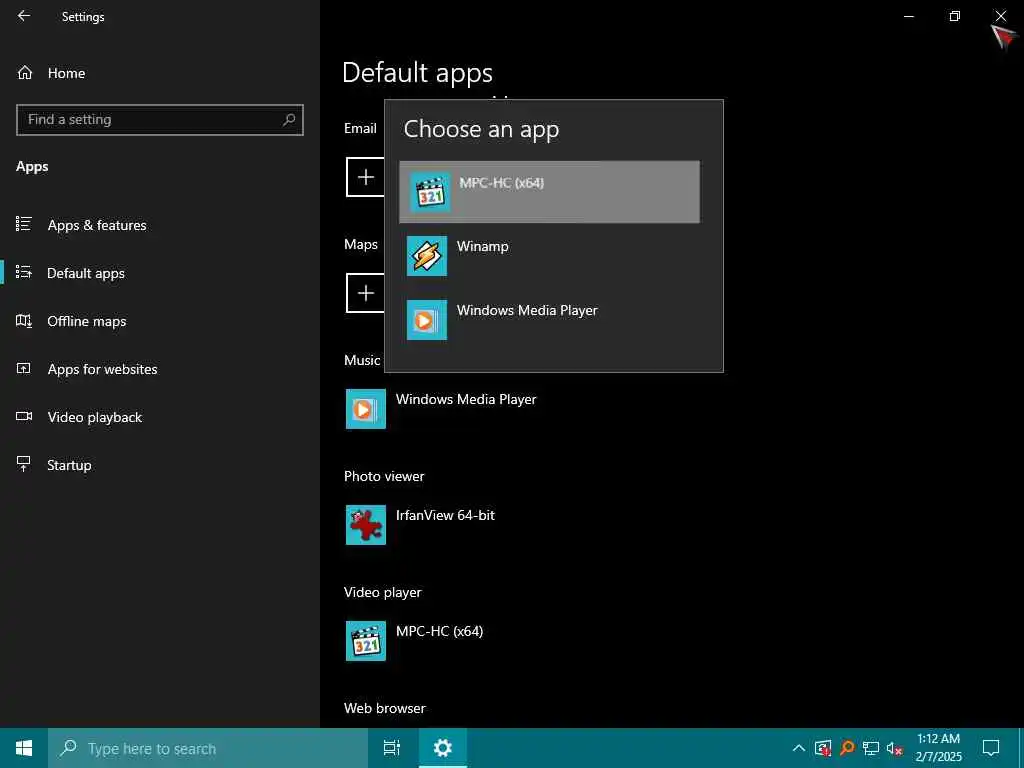
Task: Click the MPC-HC 321 clapperboard icon in popup
Action: (430, 192)
